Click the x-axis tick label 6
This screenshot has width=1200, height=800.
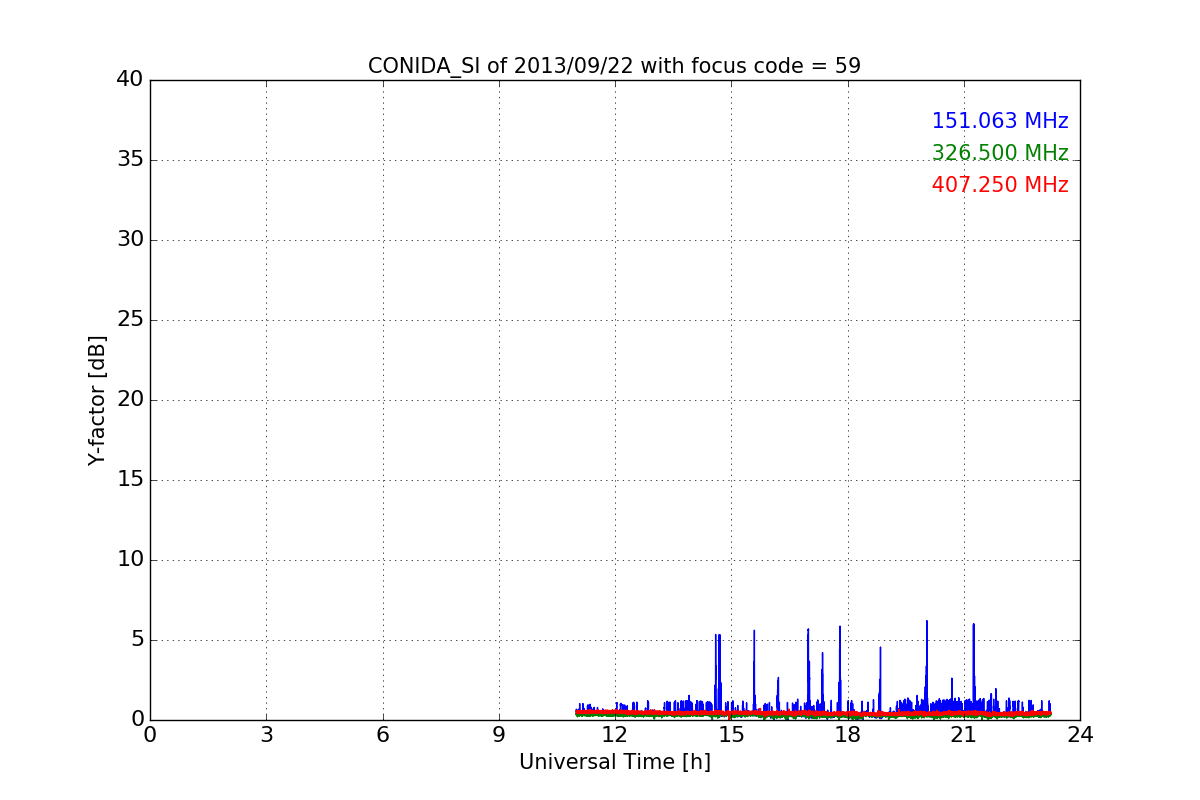(382, 735)
